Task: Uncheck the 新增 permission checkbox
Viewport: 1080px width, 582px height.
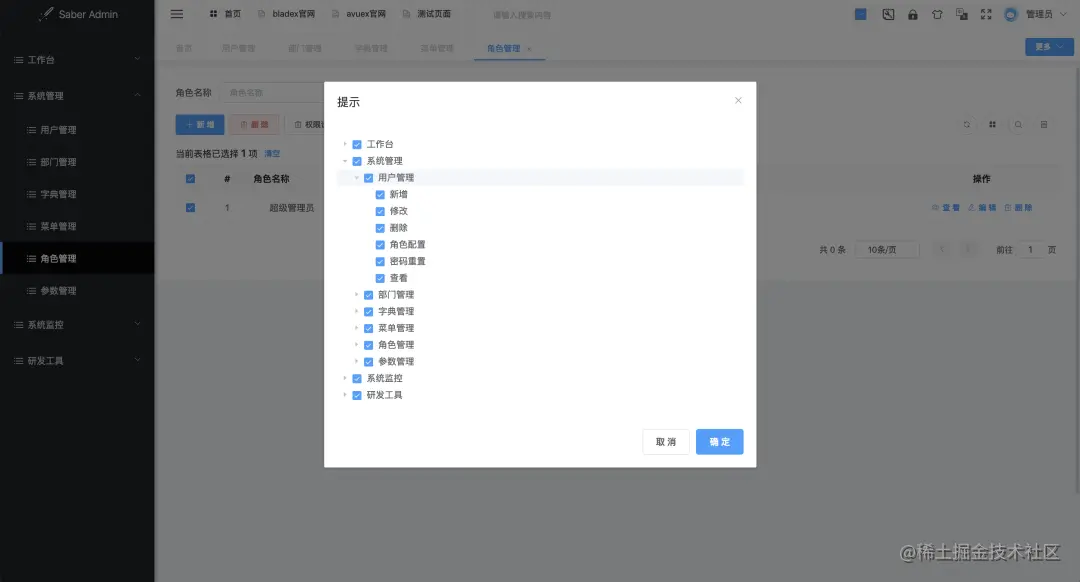Action: 380,194
